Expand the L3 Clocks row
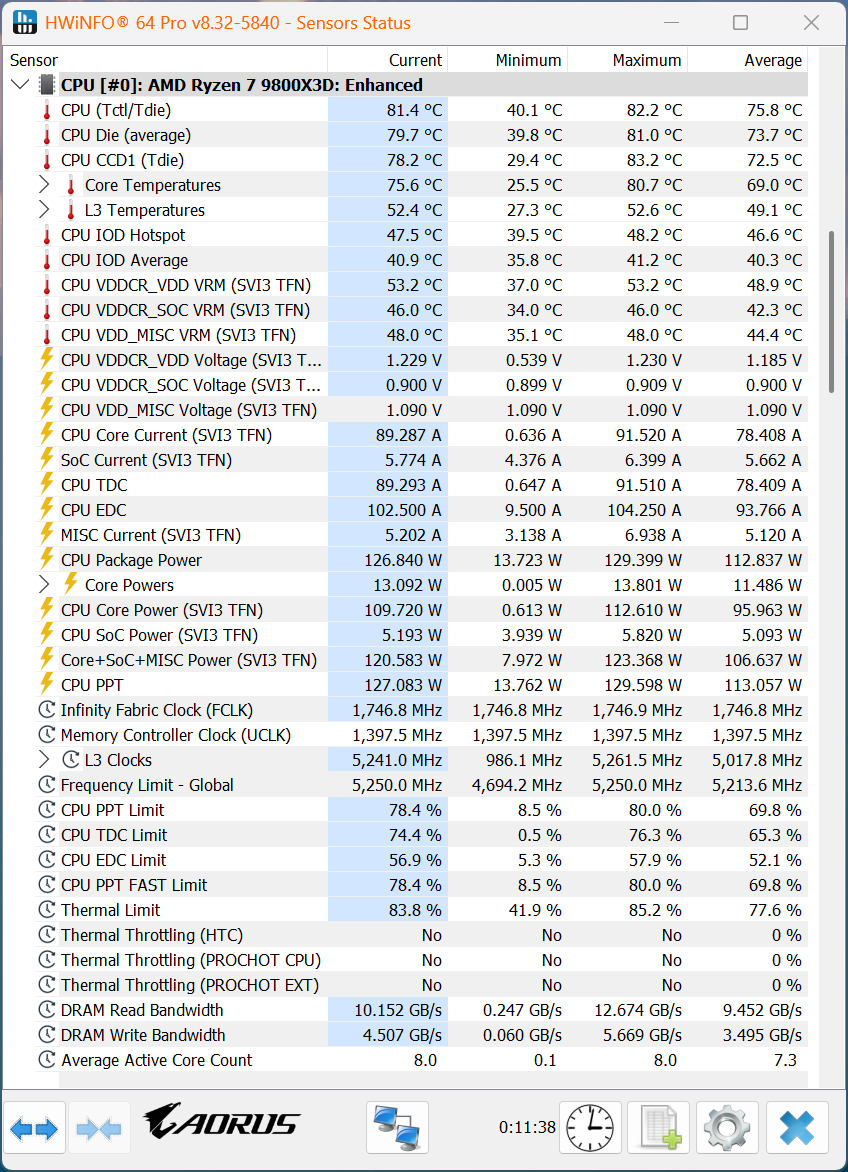 (44, 760)
